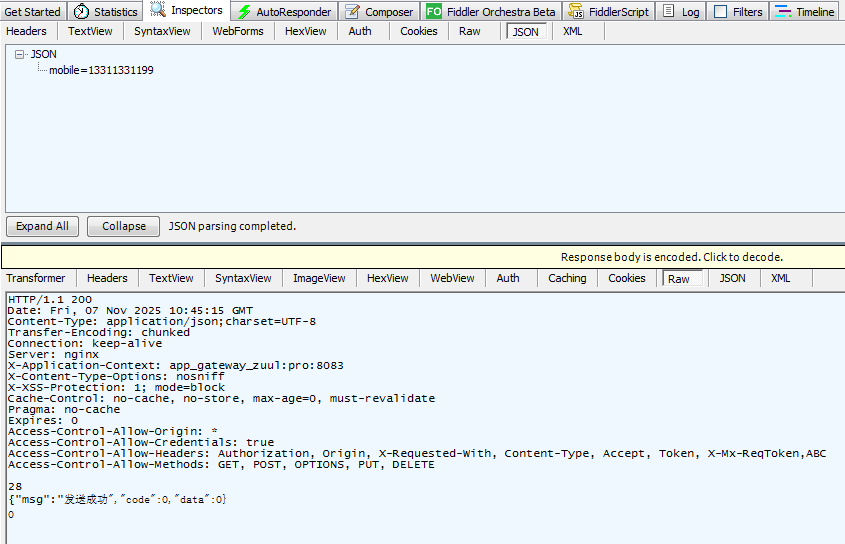
Task: Open the request Raw tab
Action: tap(469, 31)
